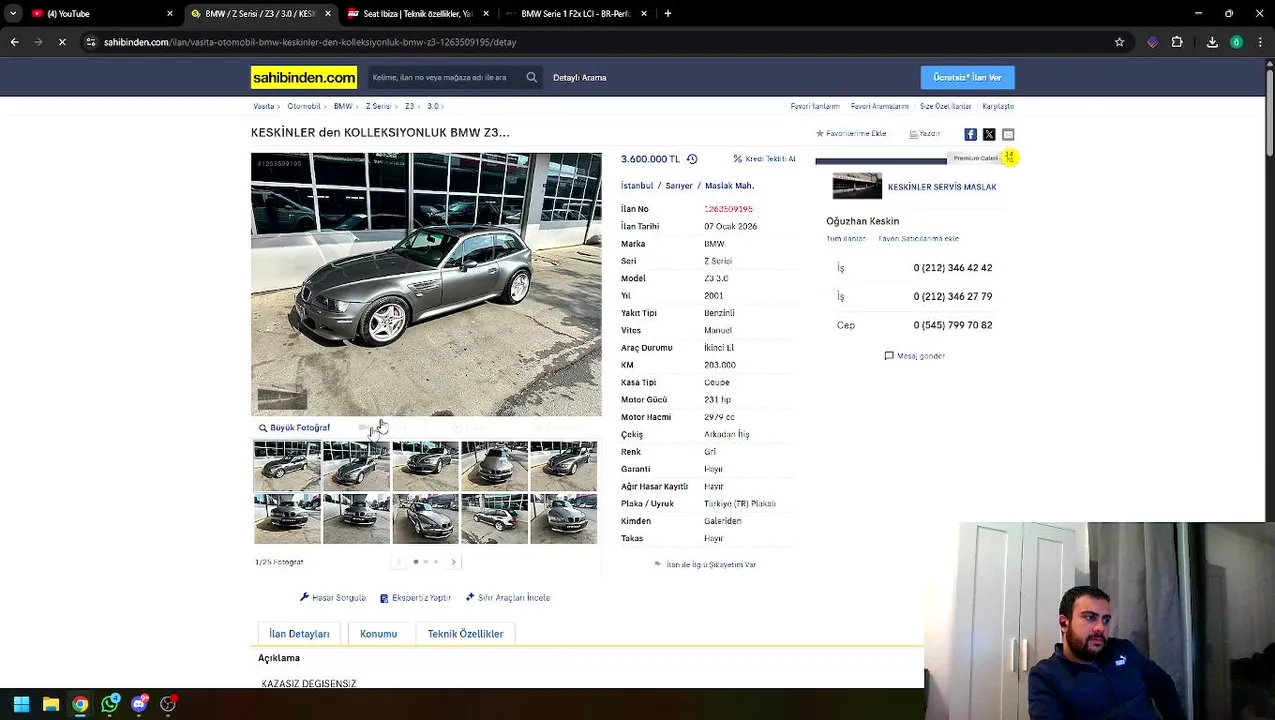The width and height of the screenshot is (1275, 720).
Task: Add listing to favorites with star
Action: pos(851,133)
